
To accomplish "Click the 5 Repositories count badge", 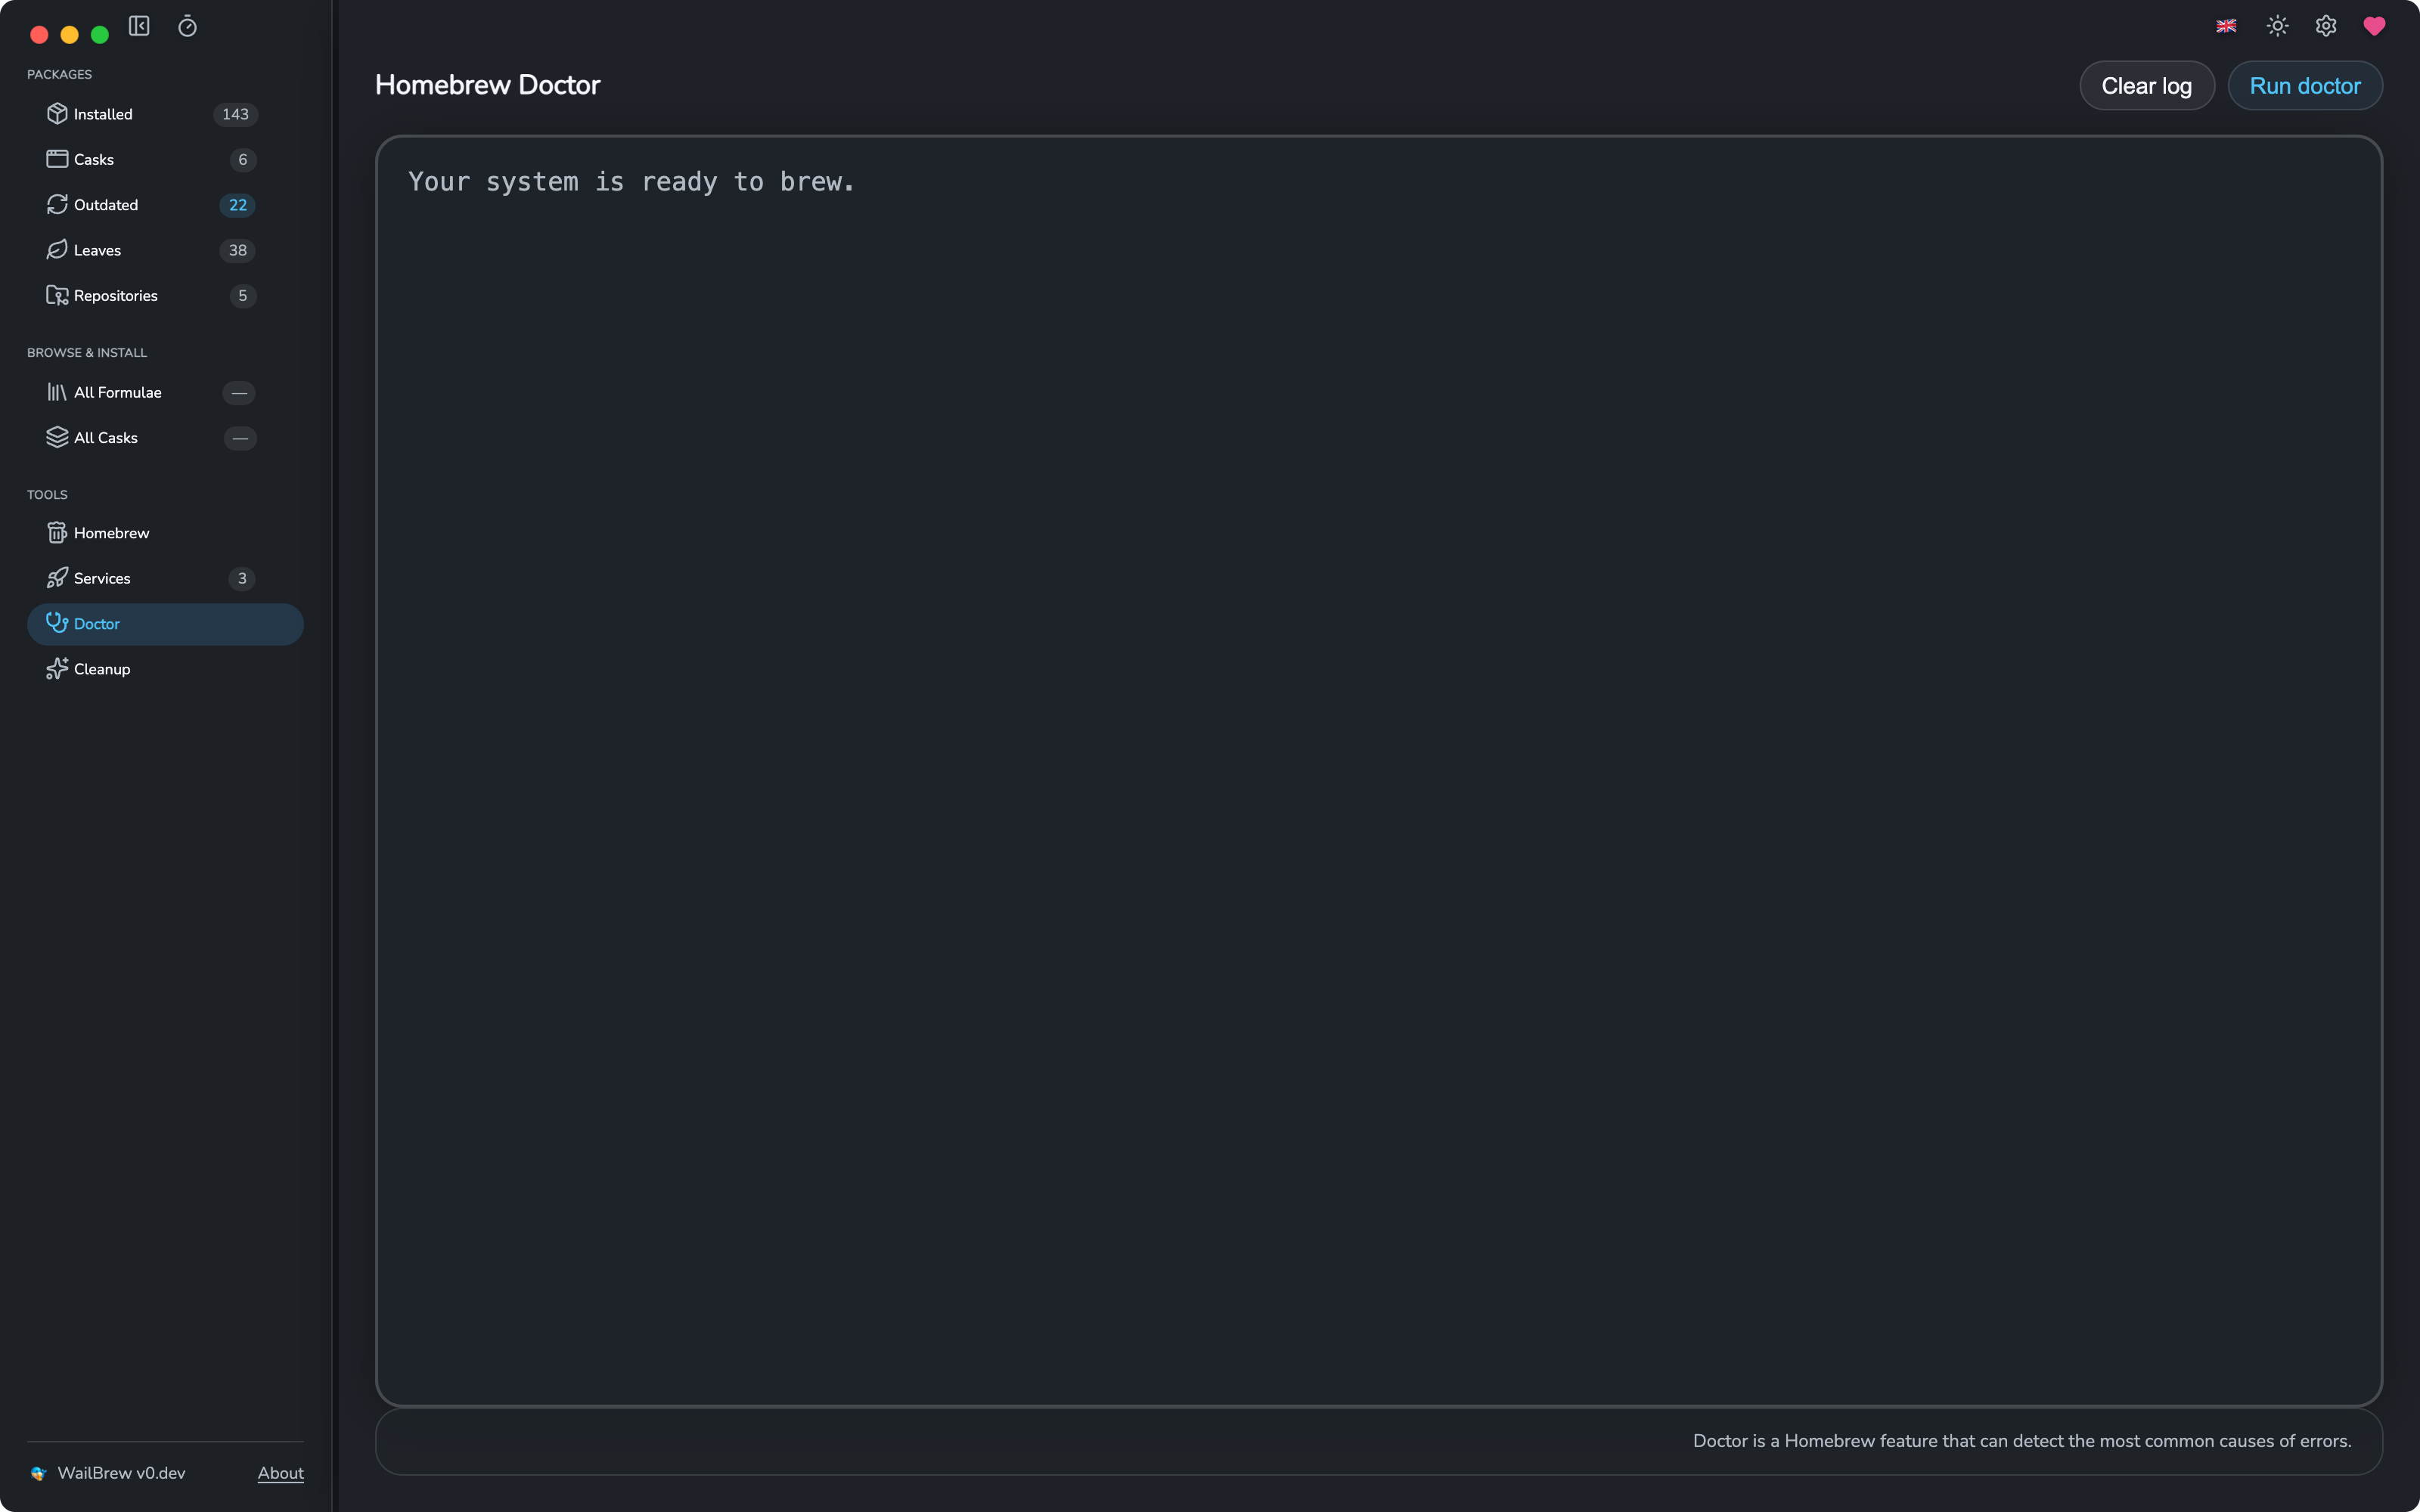I will point(242,296).
